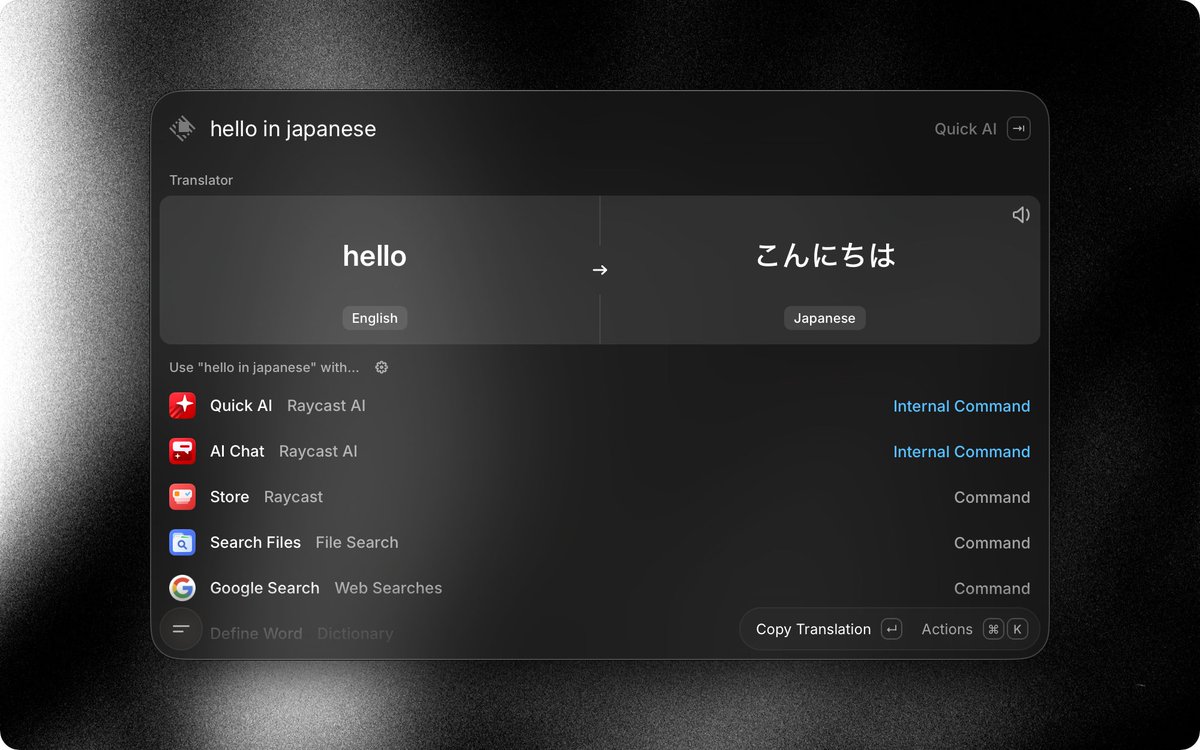Click 'Dictionary' subtitle beside Define Word
1200x750 pixels.
(x=355, y=634)
